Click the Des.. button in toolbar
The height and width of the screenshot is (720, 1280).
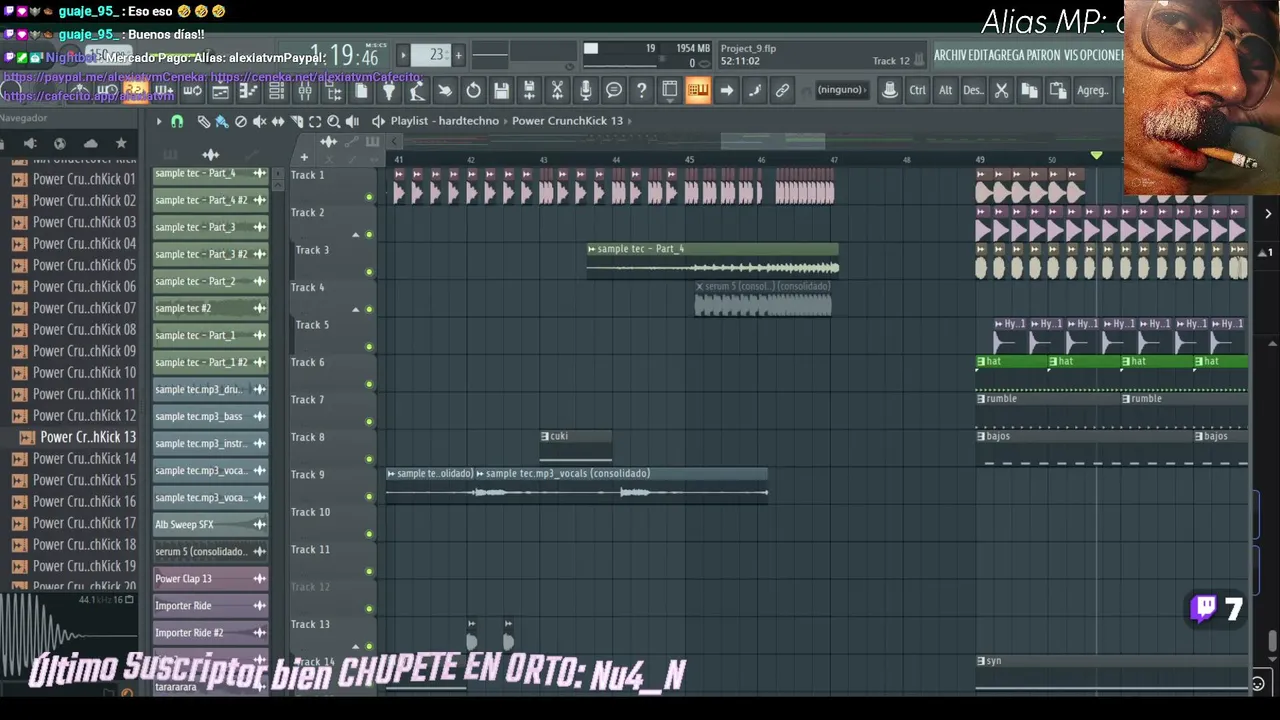[x=973, y=91]
